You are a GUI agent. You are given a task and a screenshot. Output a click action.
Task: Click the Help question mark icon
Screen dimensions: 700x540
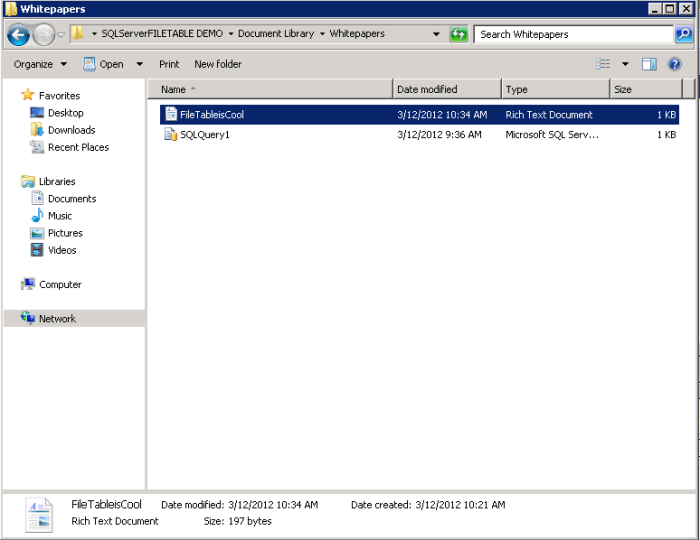(x=675, y=64)
